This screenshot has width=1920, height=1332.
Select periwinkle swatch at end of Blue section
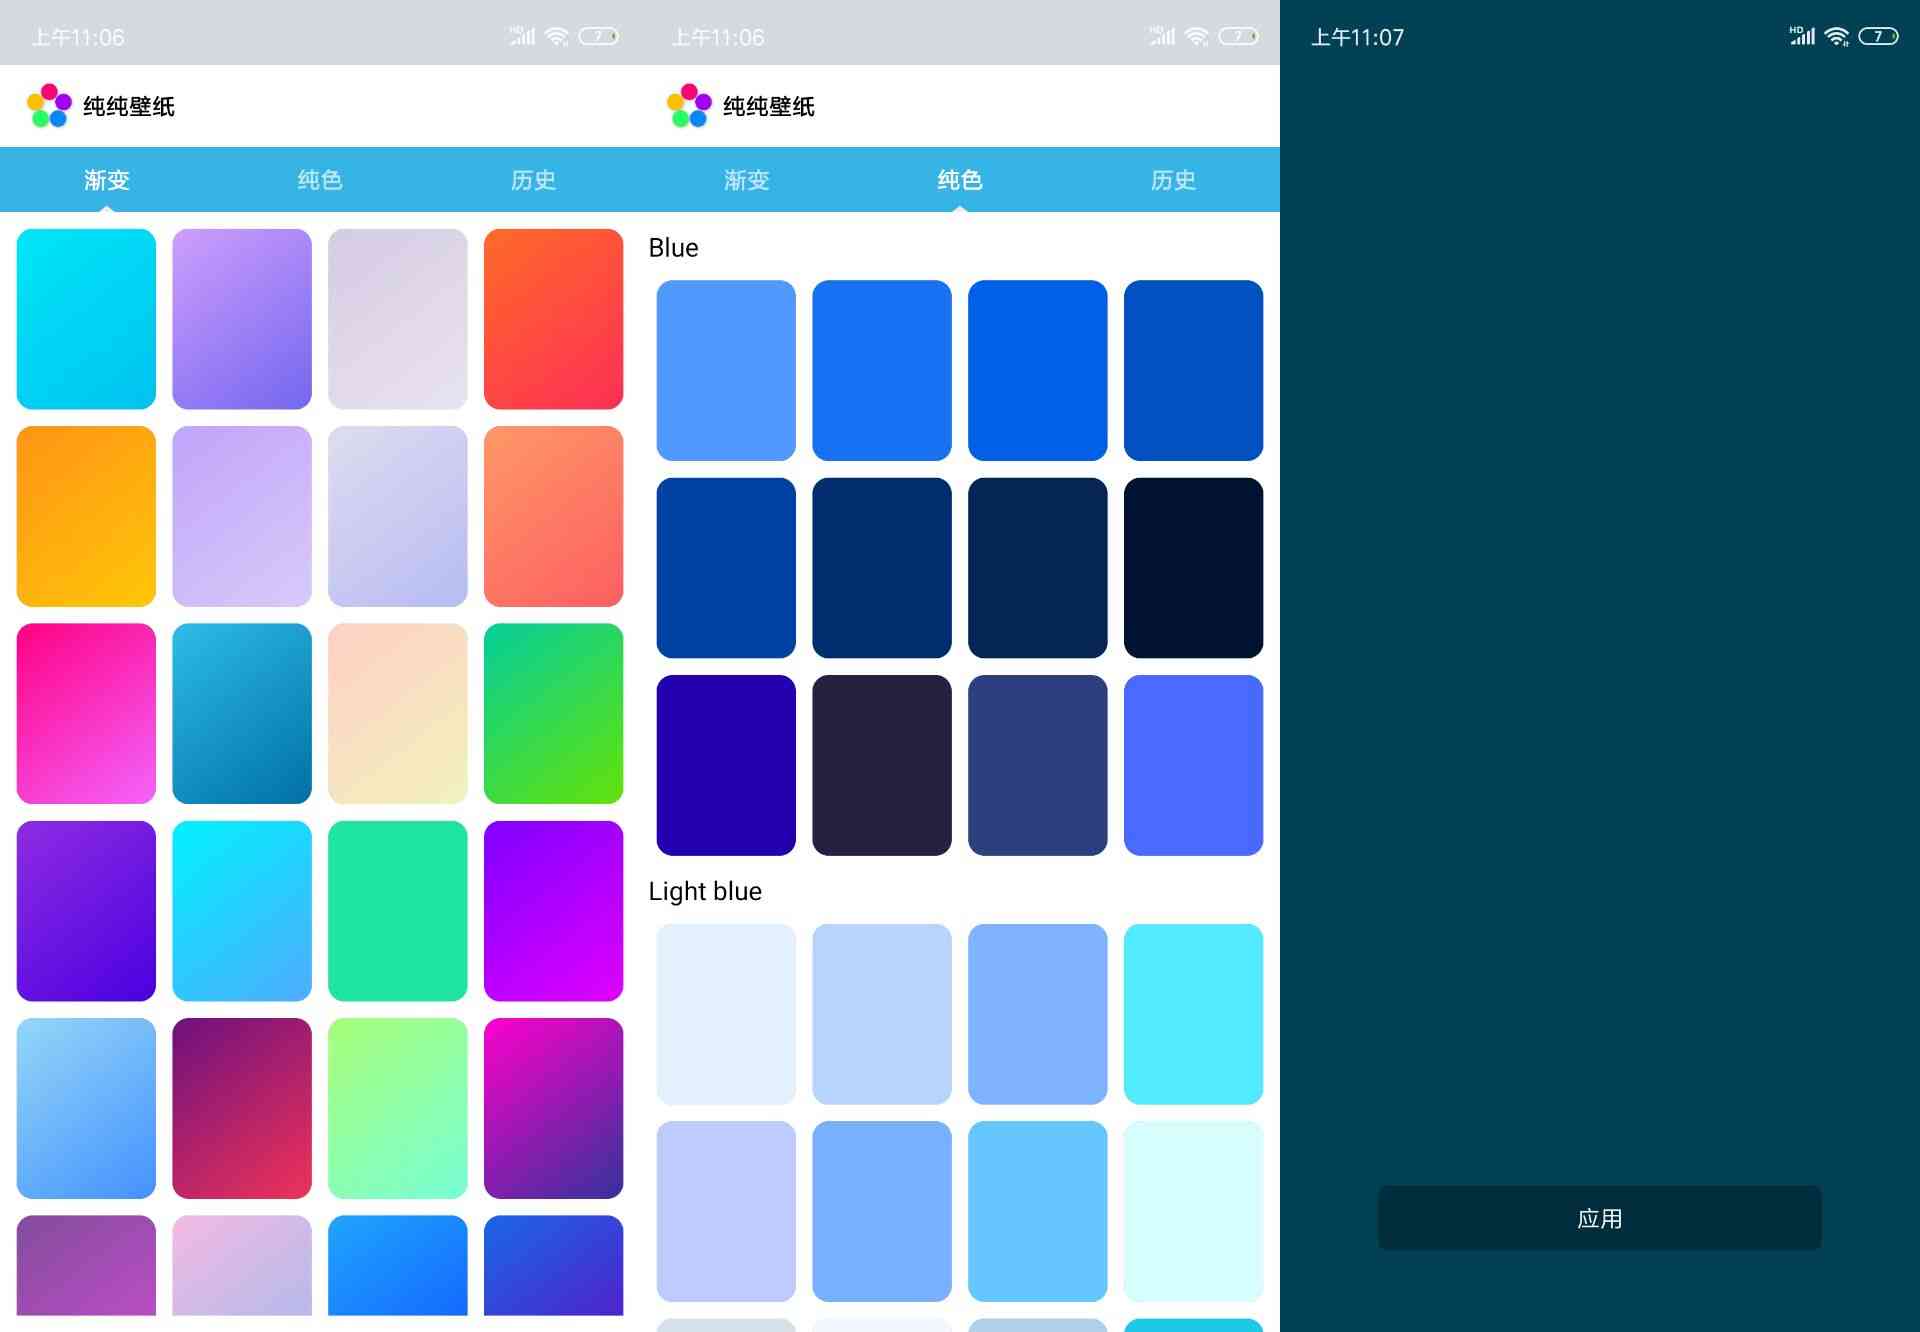coord(1193,765)
